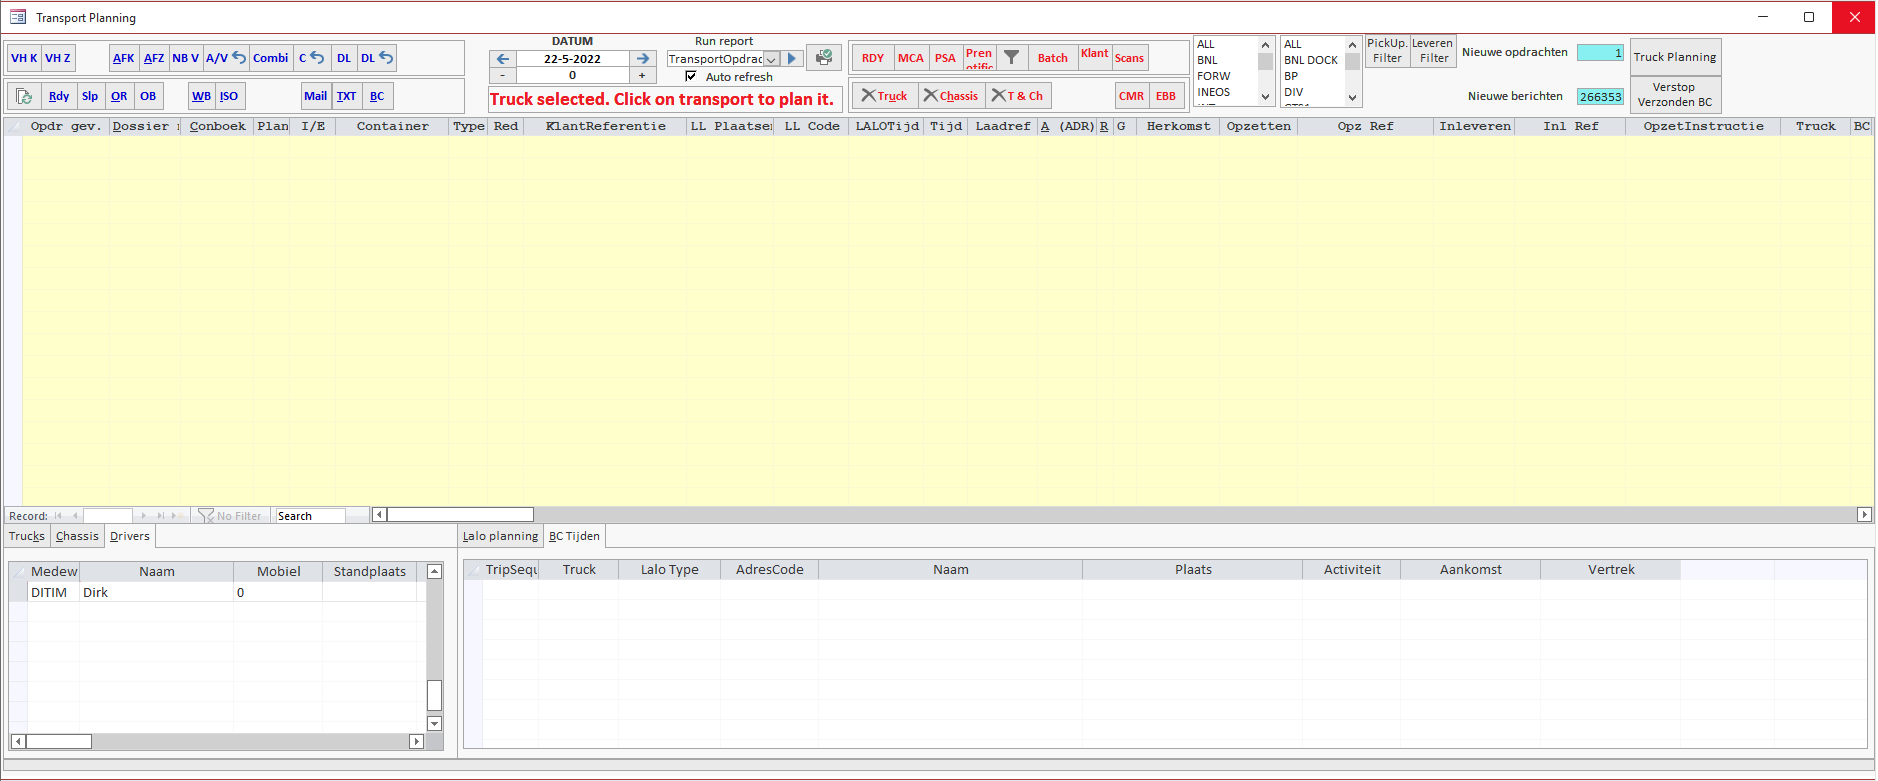Screen dimensions: 1878x781
Task: Remove truck with X Truck button
Action: 884,96
